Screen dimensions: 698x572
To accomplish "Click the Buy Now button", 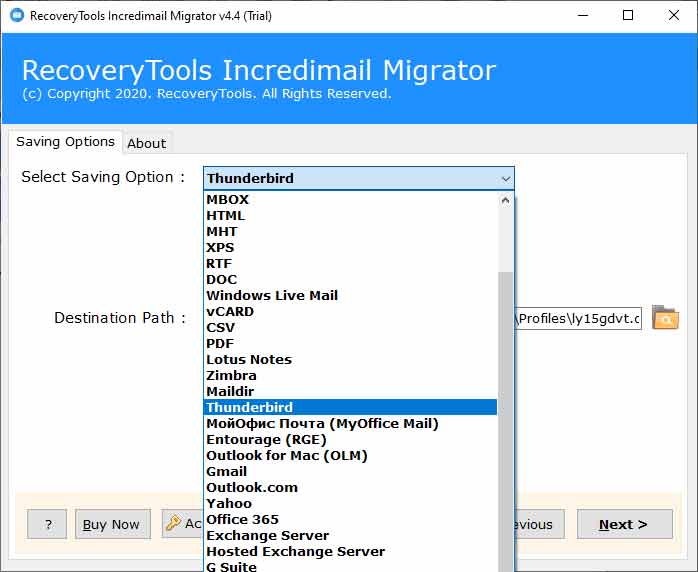I will click(113, 524).
